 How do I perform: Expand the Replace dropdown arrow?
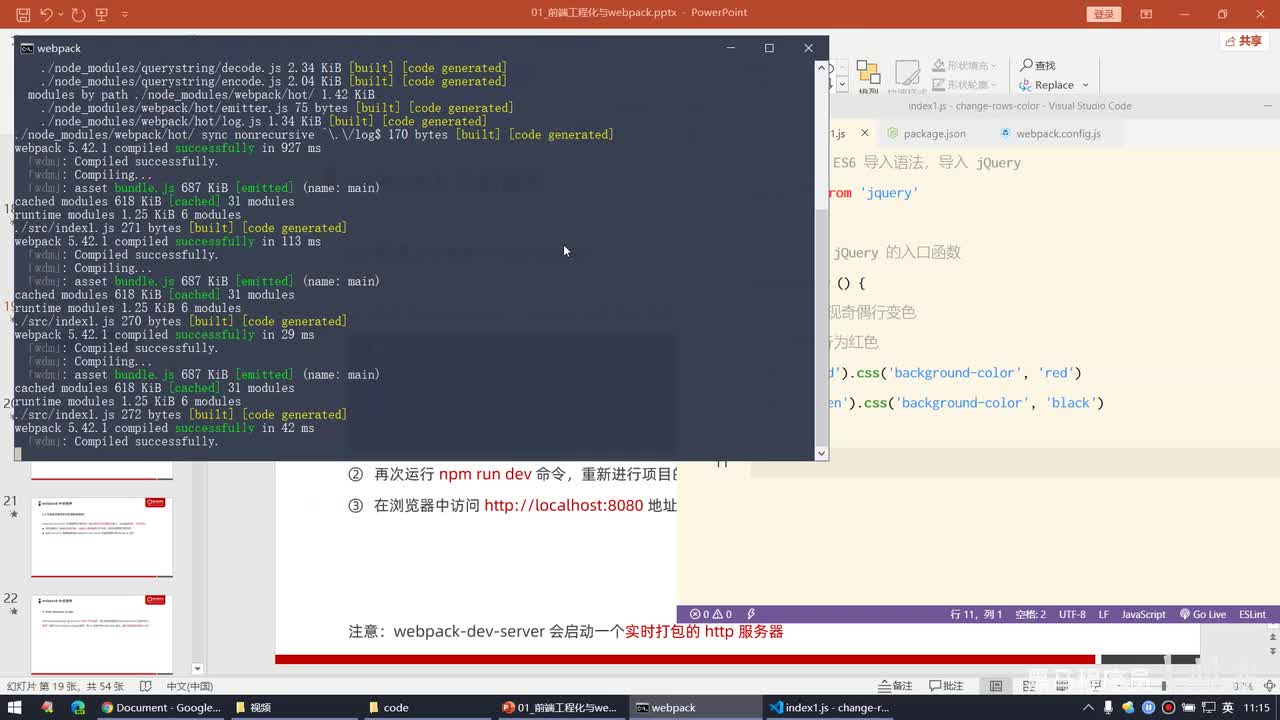pos(1085,85)
